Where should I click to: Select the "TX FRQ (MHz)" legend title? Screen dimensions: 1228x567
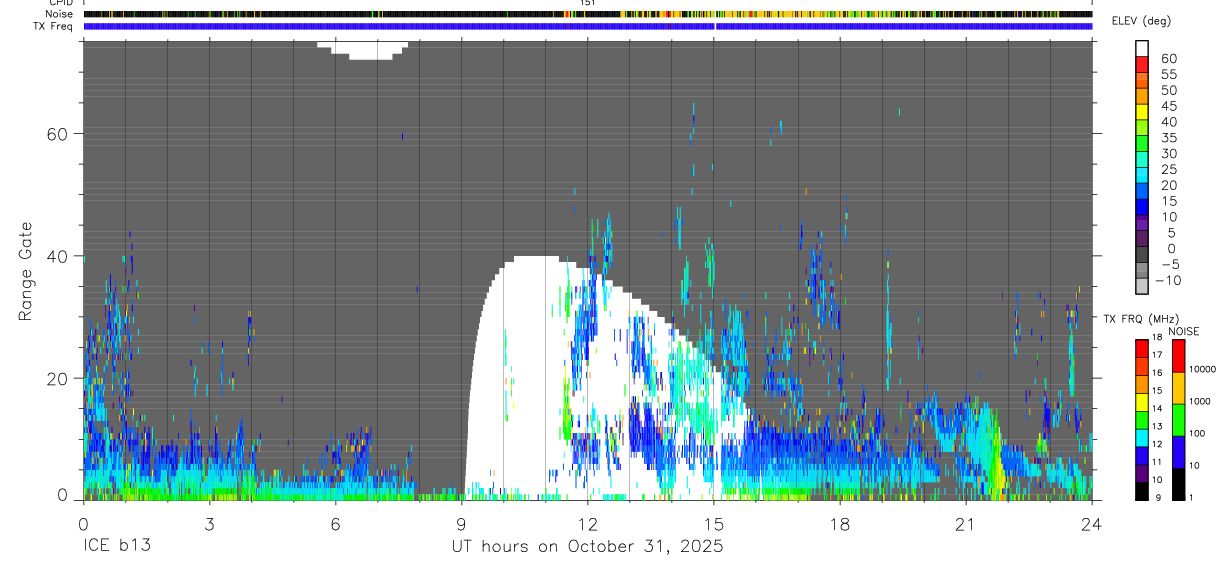coord(1143,319)
